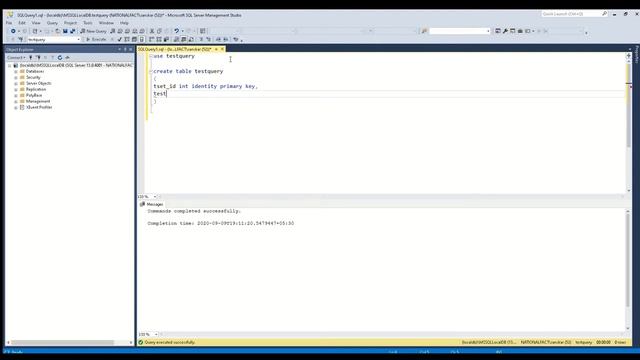Select the Messages results tab
Viewport: 640px width, 360px height.
click(151, 204)
